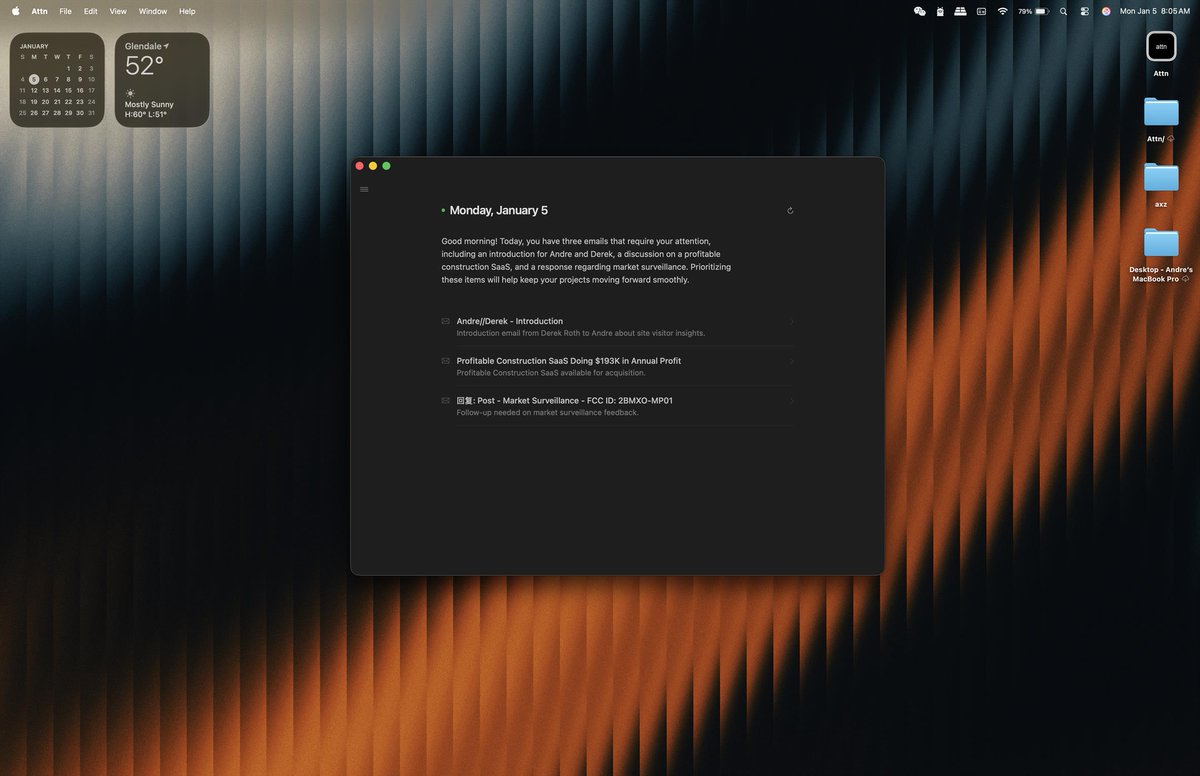Click the refresh icon beside the date
This screenshot has height=776, width=1200.
(x=790, y=211)
